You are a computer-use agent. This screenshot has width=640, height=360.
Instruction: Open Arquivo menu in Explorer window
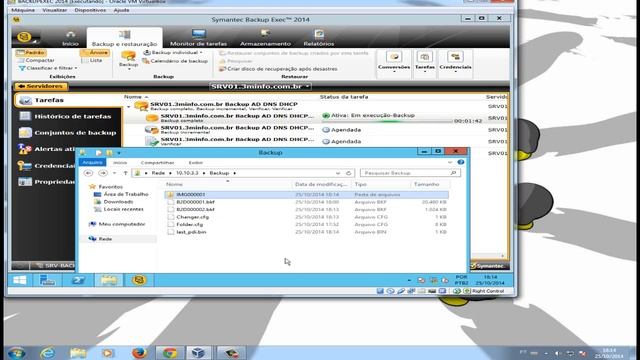click(92, 162)
